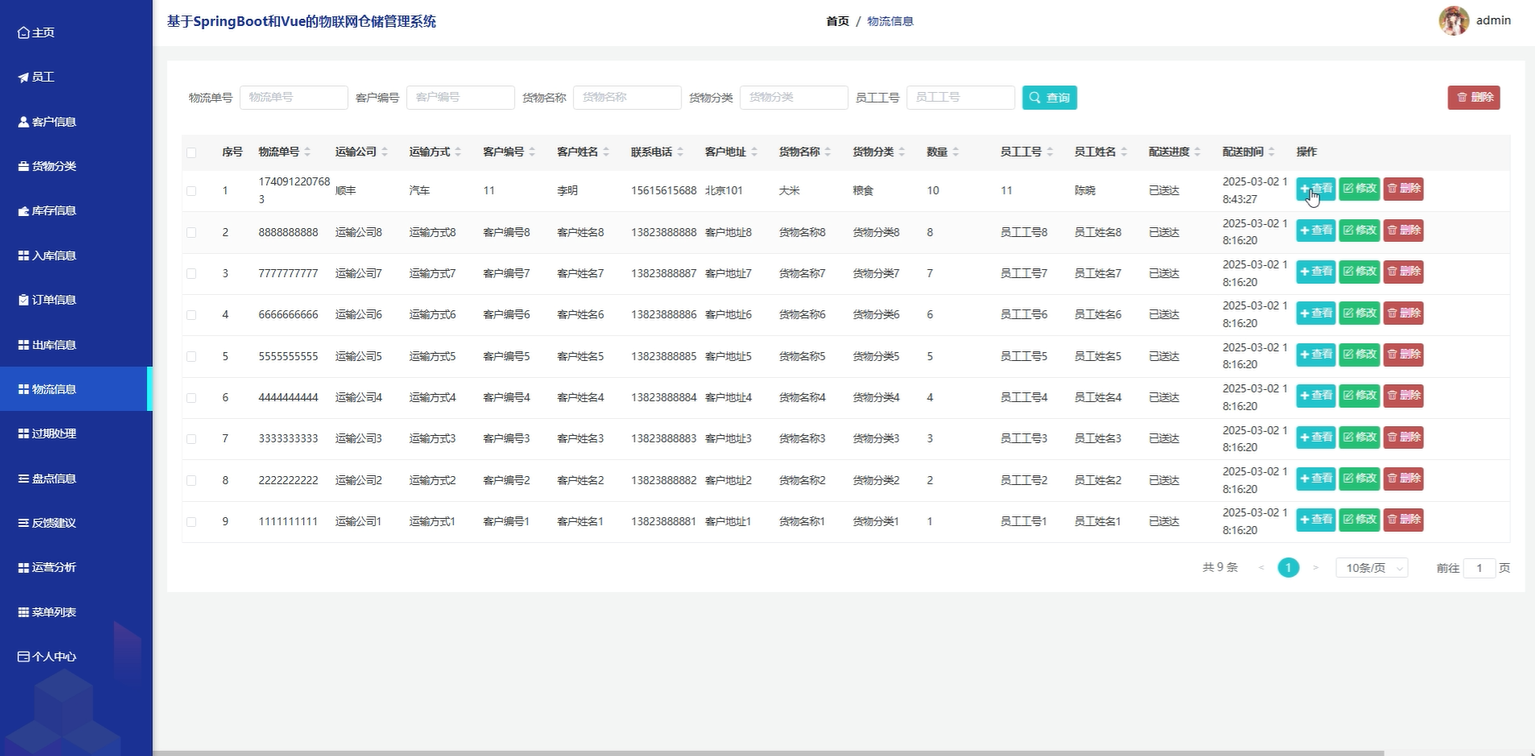
Task: Sort by 客户编号 column arrows
Action: 532,152
